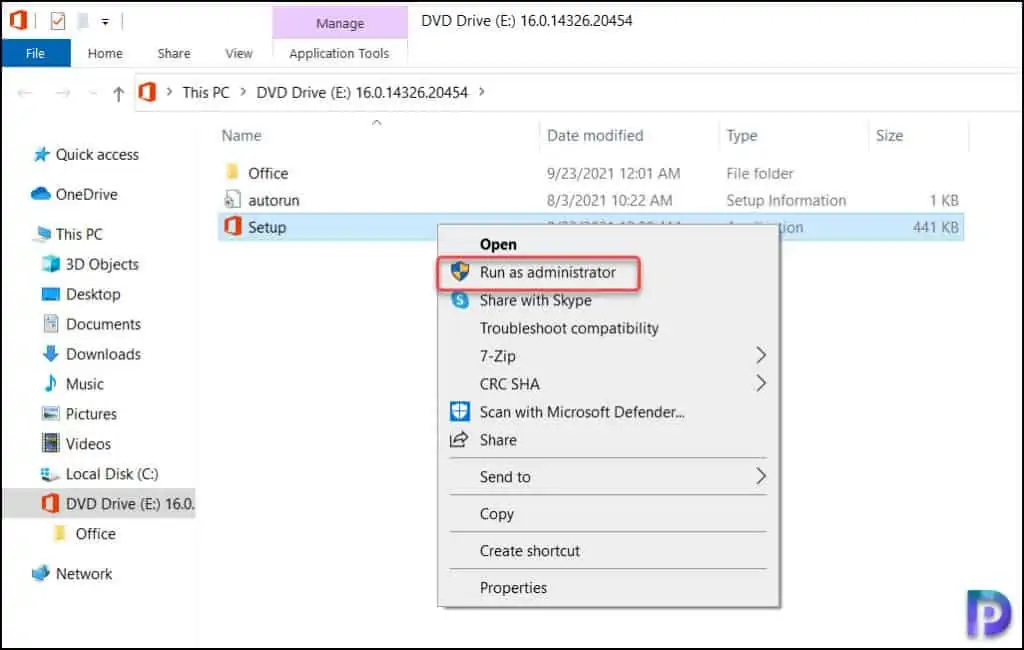The height and width of the screenshot is (650, 1024).
Task: Choose Copy in the context menu
Action: click(497, 514)
